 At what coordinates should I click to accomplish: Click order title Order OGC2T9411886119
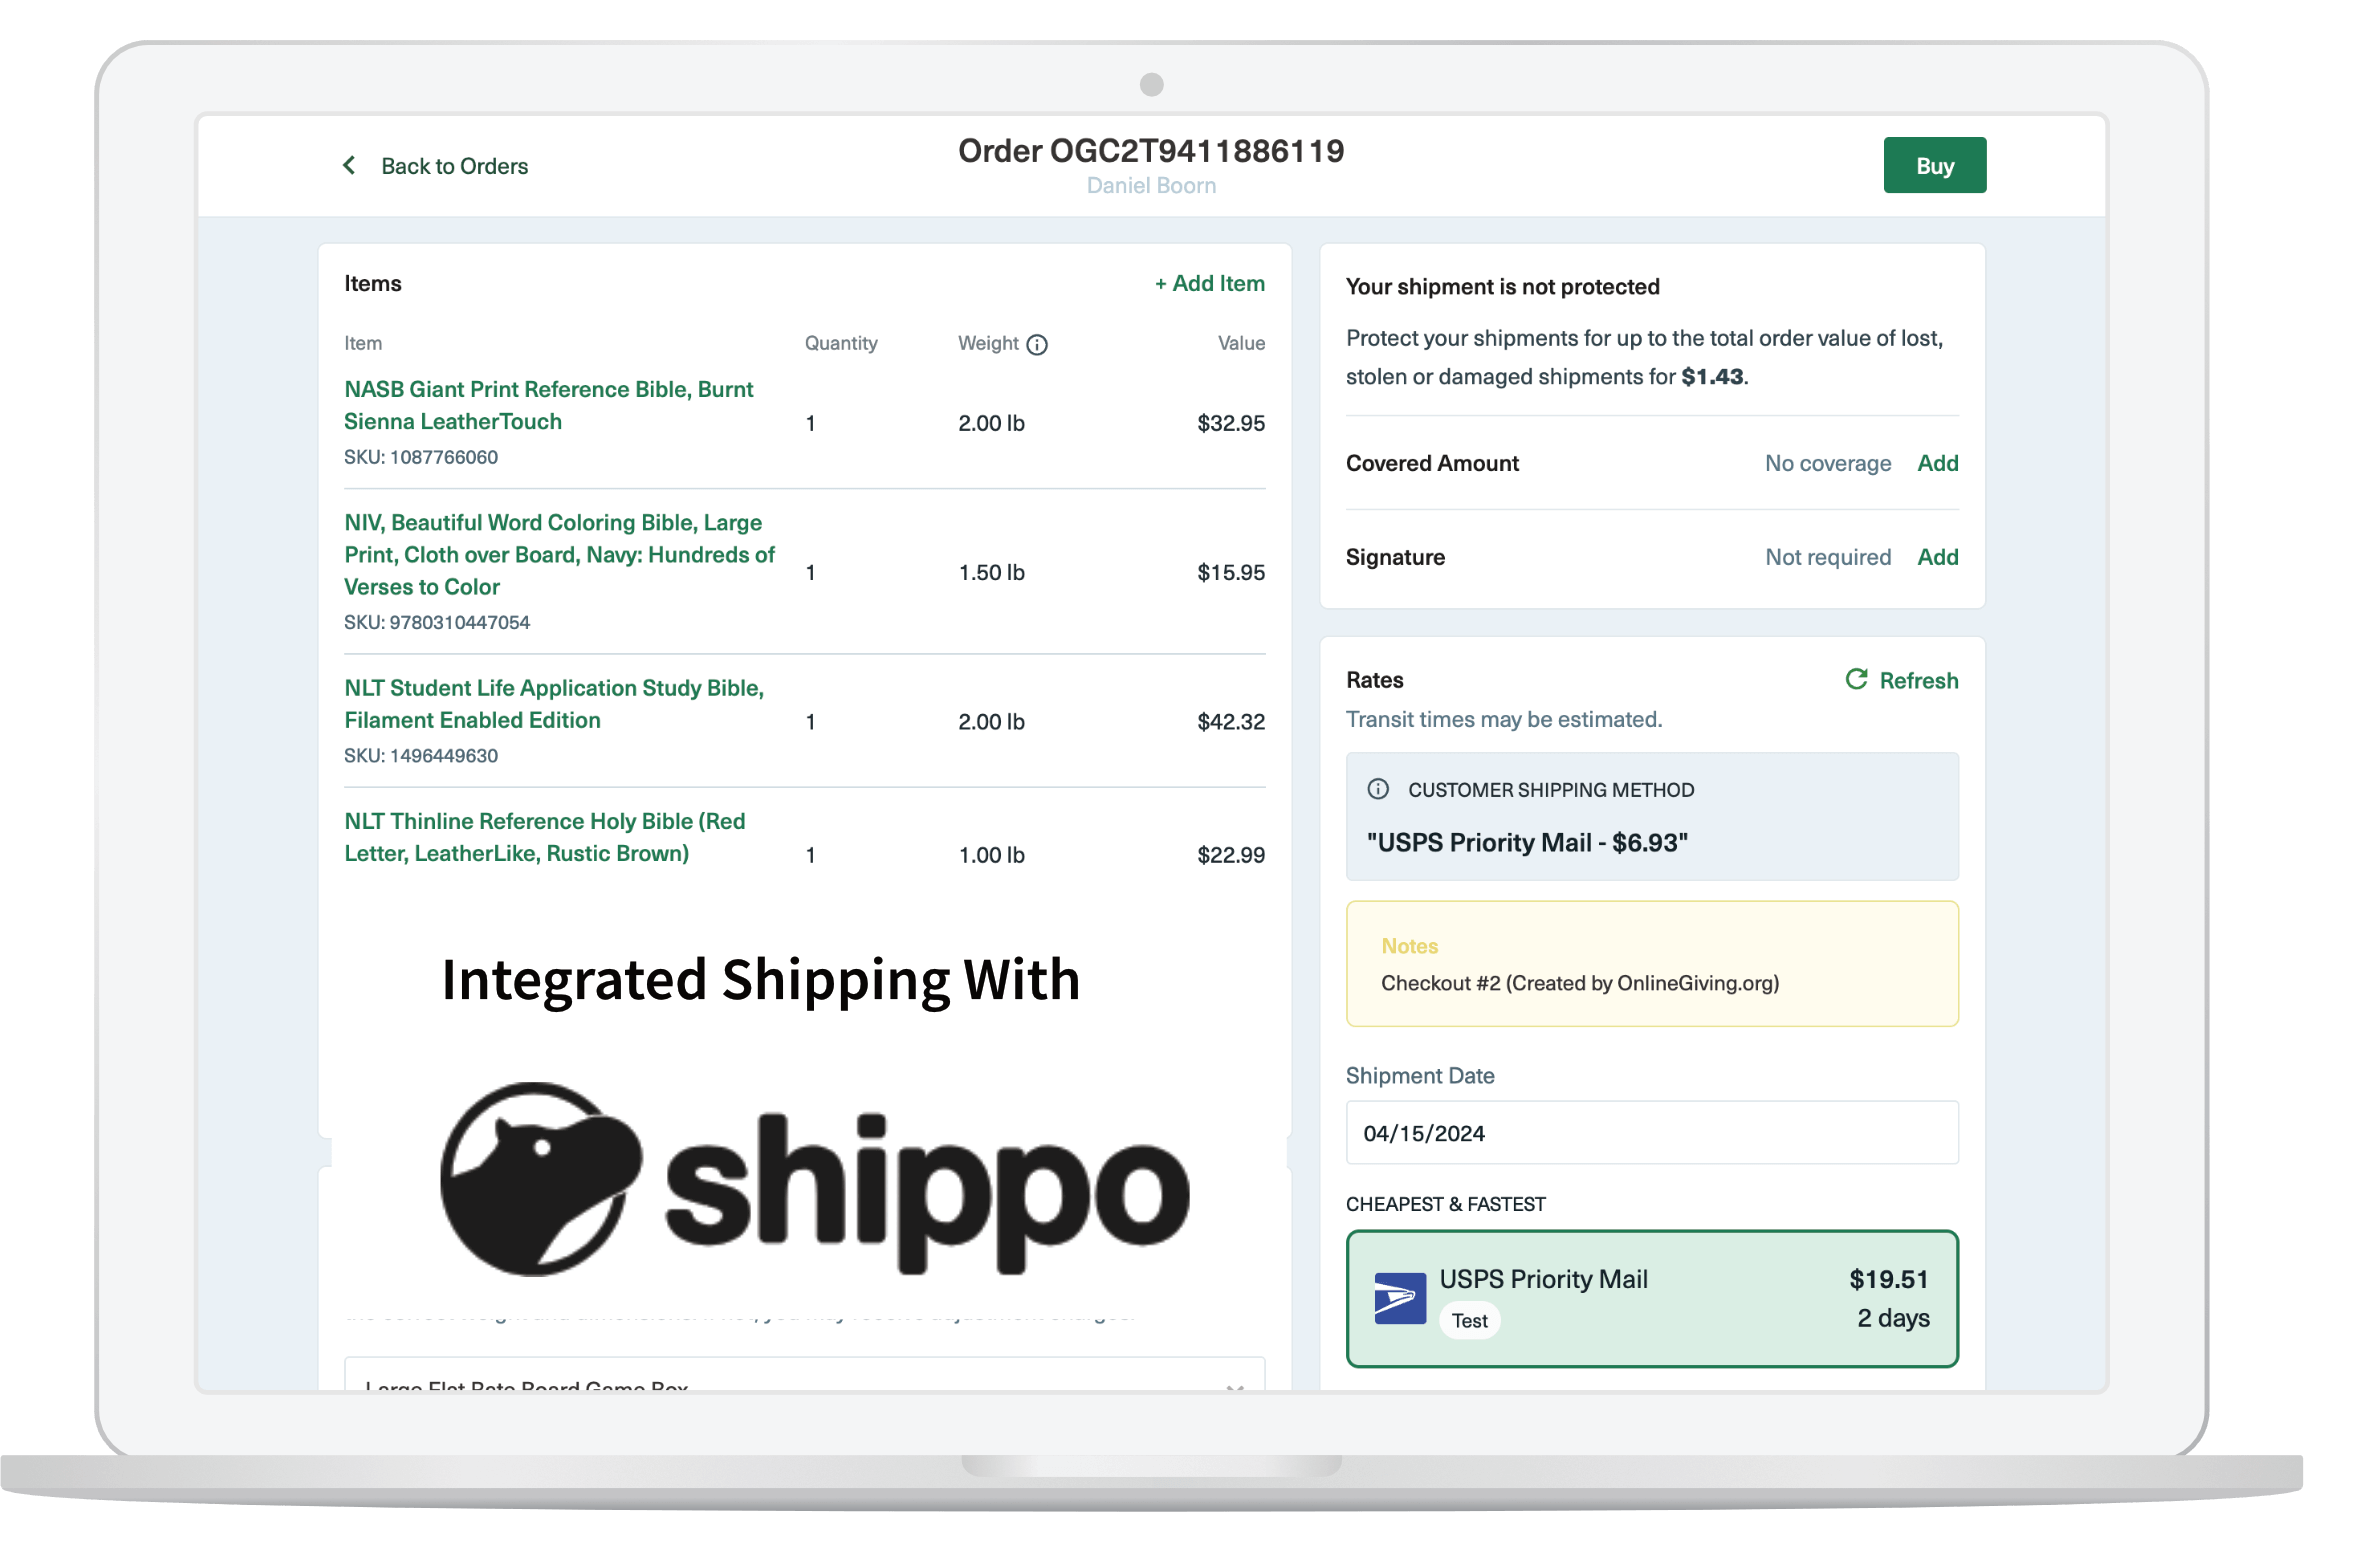pos(1151,151)
